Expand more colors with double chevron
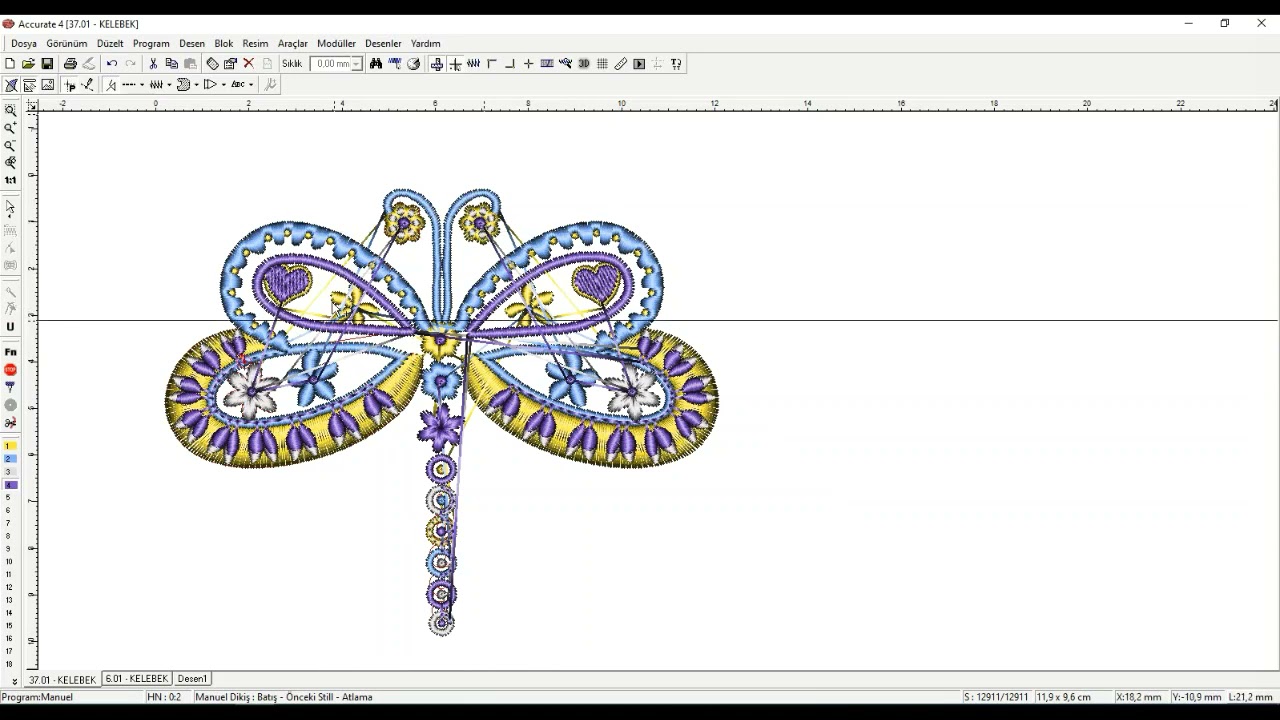The width and height of the screenshot is (1280, 720). tap(14, 681)
